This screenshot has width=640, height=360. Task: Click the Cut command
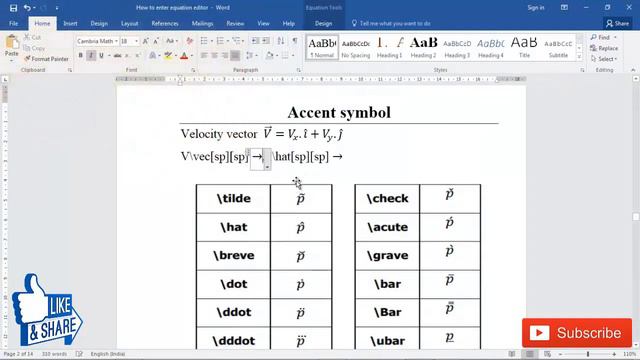(32, 37)
